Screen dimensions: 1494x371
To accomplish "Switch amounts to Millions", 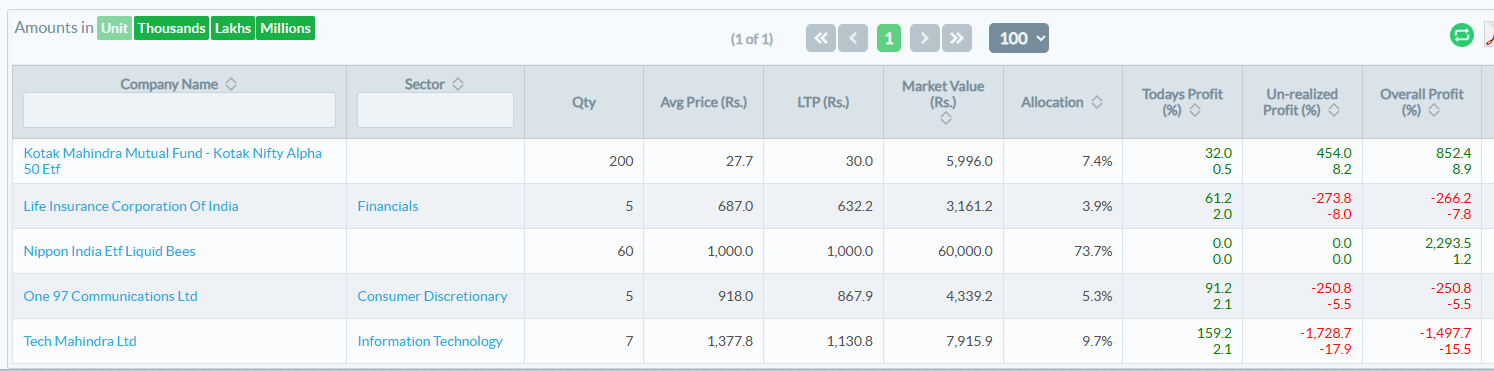I will click(x=285, y=28).
